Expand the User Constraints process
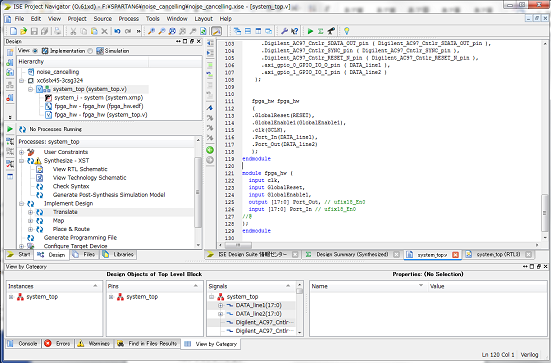This screenshot has width=551, height=363. (22, 152)
